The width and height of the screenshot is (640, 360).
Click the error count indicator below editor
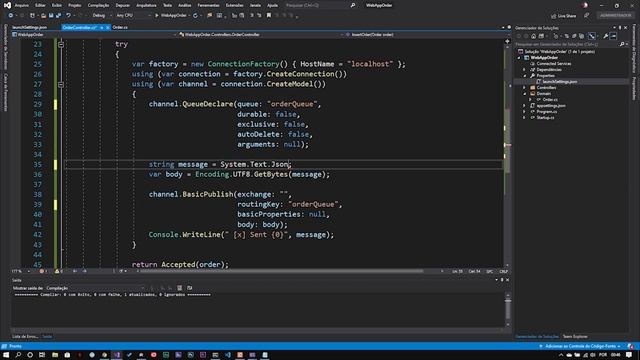click(x=43, y=271)
